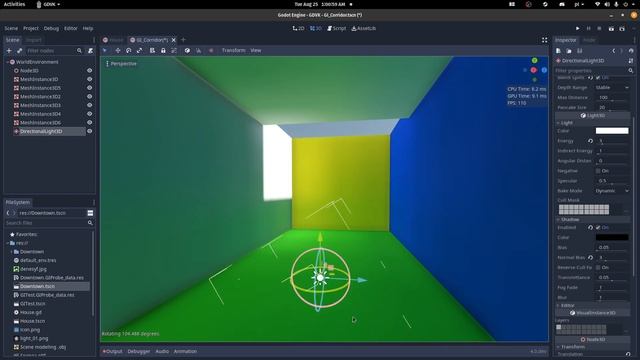Switch to the Import dock tab
The width and height of the screenshot is (640, 360).
pos(33,40)
